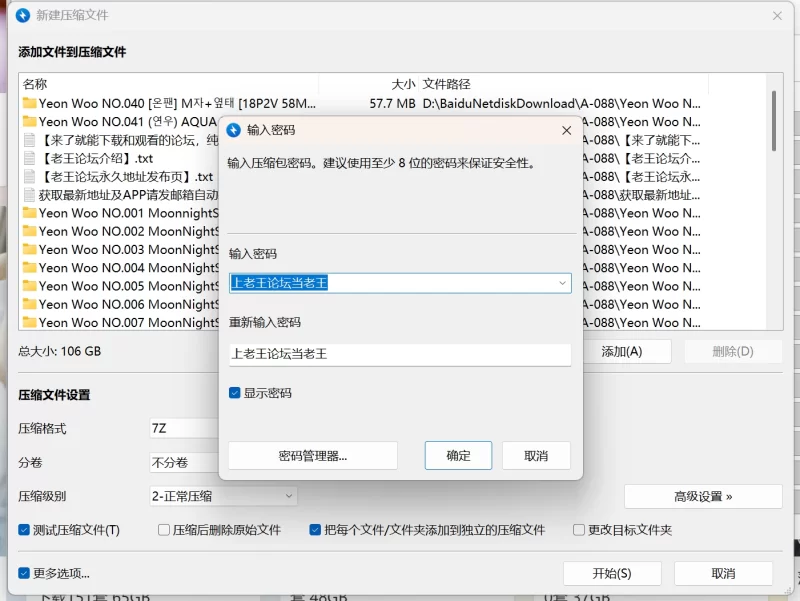Open the 压缩级别 dropdown
Viewport: 800px width, 601px height.
pyautogui.click(x=223, y=496)
